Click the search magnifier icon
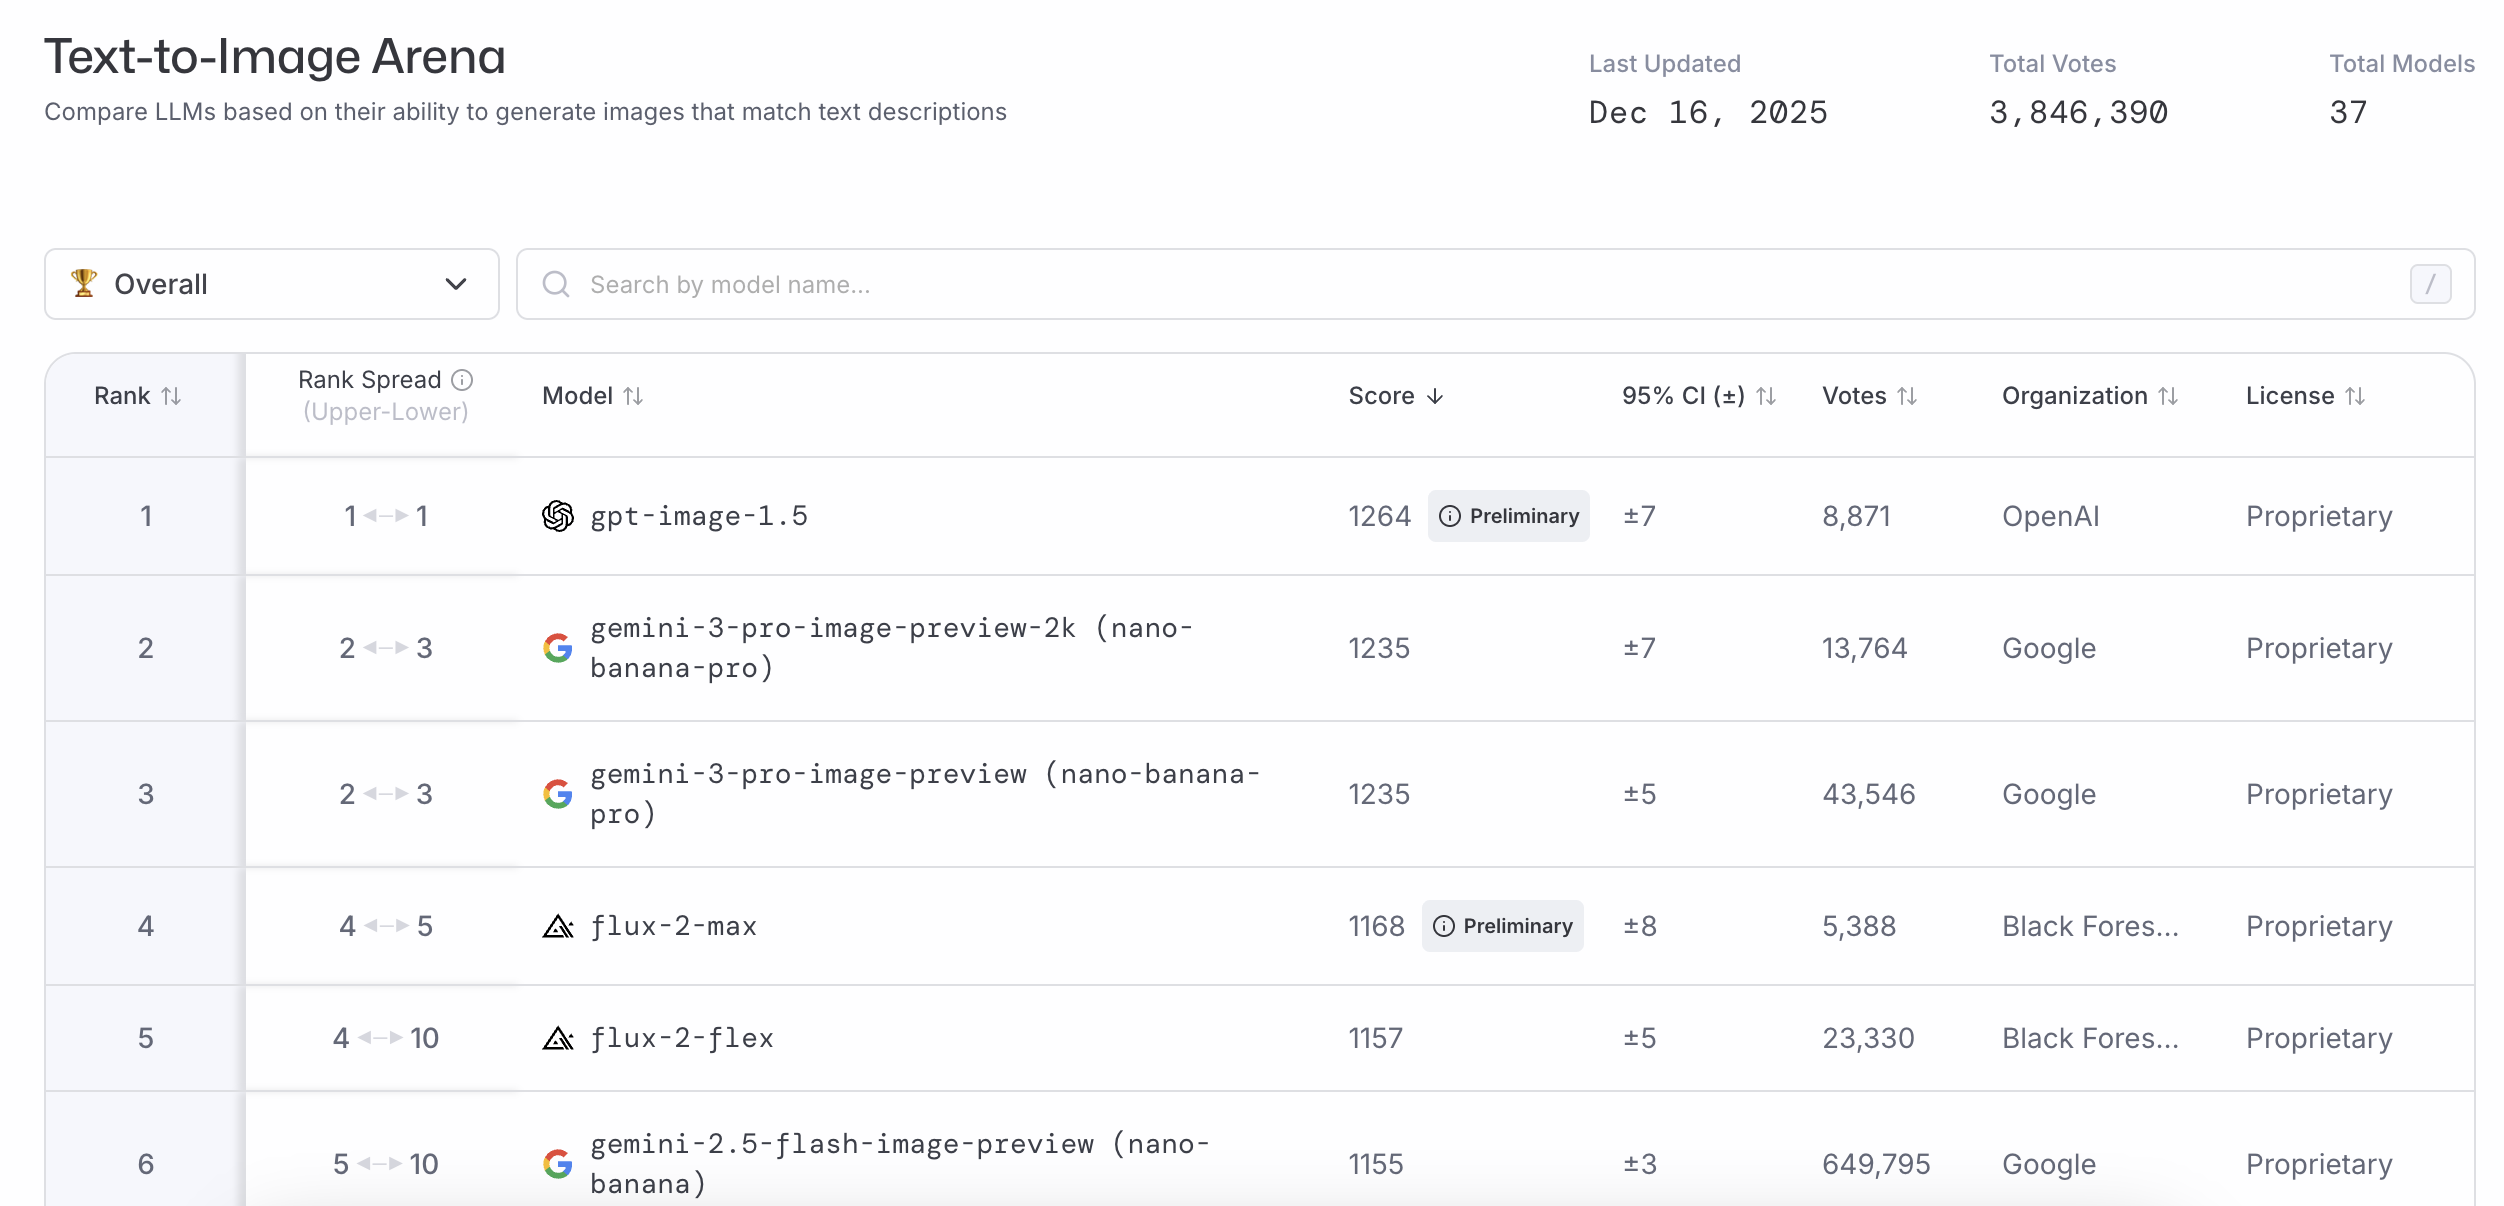Image resolution: width=2504 pixels, height=1206 pixels. coord(556,285)
